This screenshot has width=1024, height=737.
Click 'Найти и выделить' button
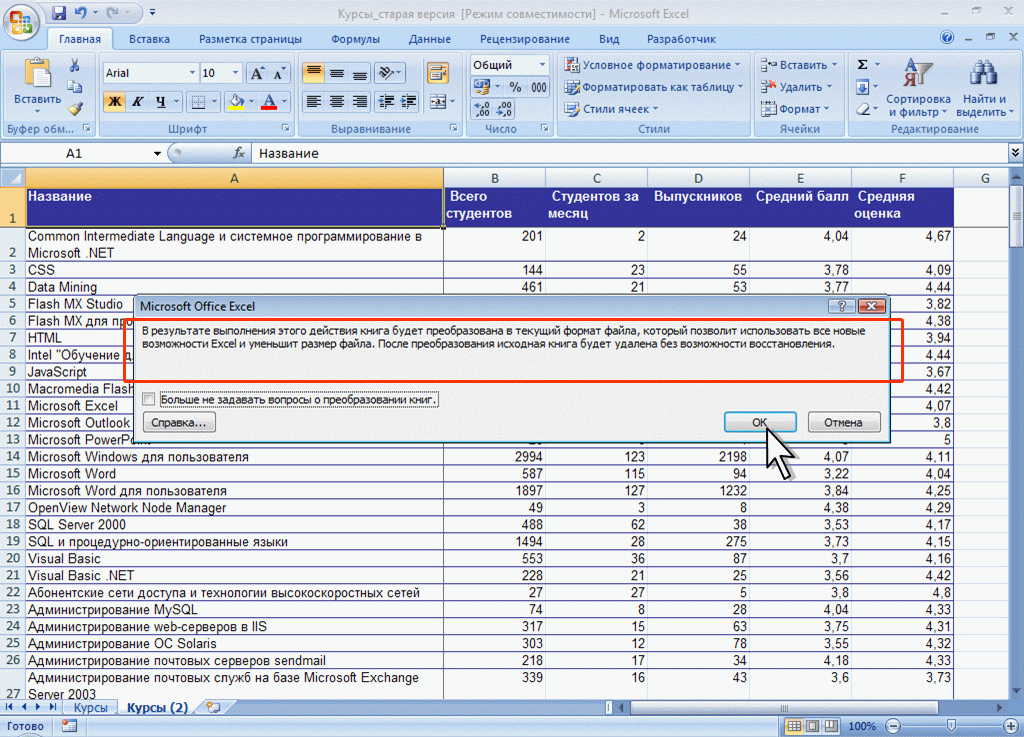click(985, 87)
